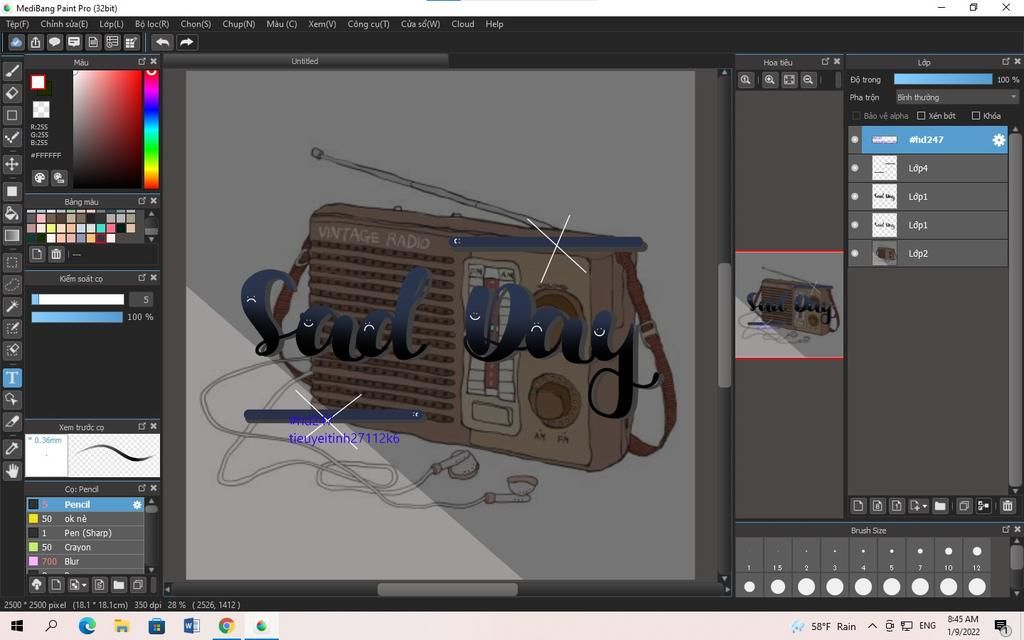The width and height of the screenshot is (1024, 640).
Task: Open settings gear for Pencil brush
Action: point(136,505)
